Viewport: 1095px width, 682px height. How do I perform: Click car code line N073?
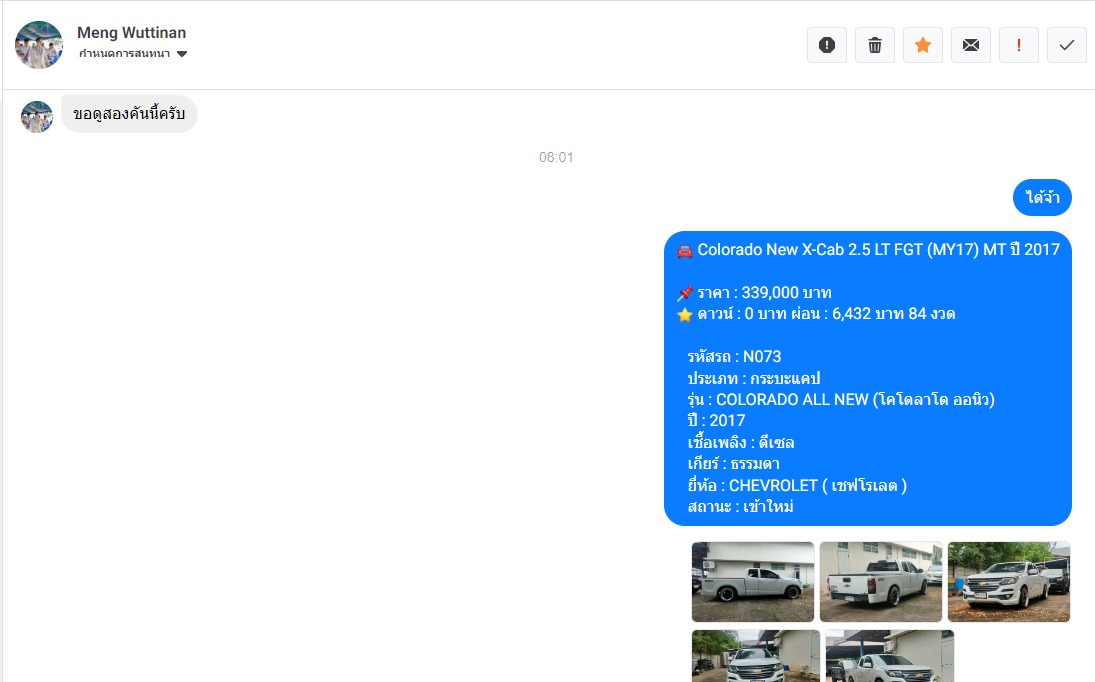tap(735, 357)
